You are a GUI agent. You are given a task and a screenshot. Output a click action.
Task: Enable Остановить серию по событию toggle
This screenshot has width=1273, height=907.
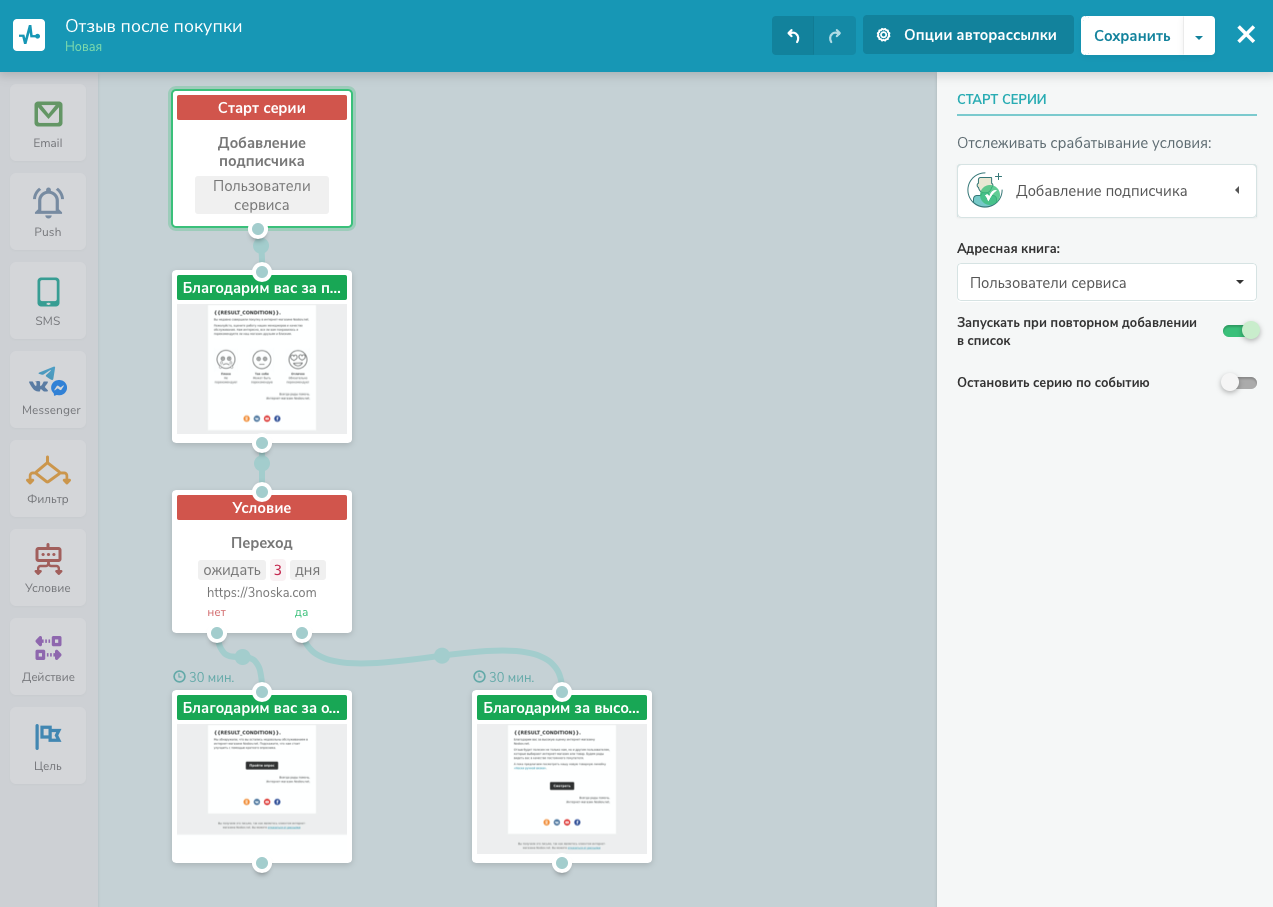[1239, 382]
